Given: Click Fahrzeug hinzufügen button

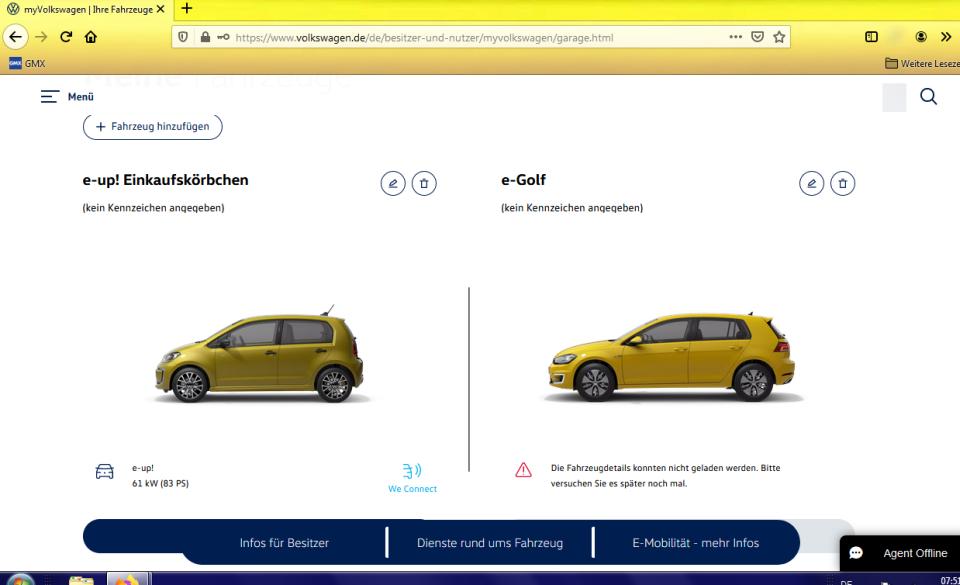Looking at the screenshot, I should coord(152,127).
